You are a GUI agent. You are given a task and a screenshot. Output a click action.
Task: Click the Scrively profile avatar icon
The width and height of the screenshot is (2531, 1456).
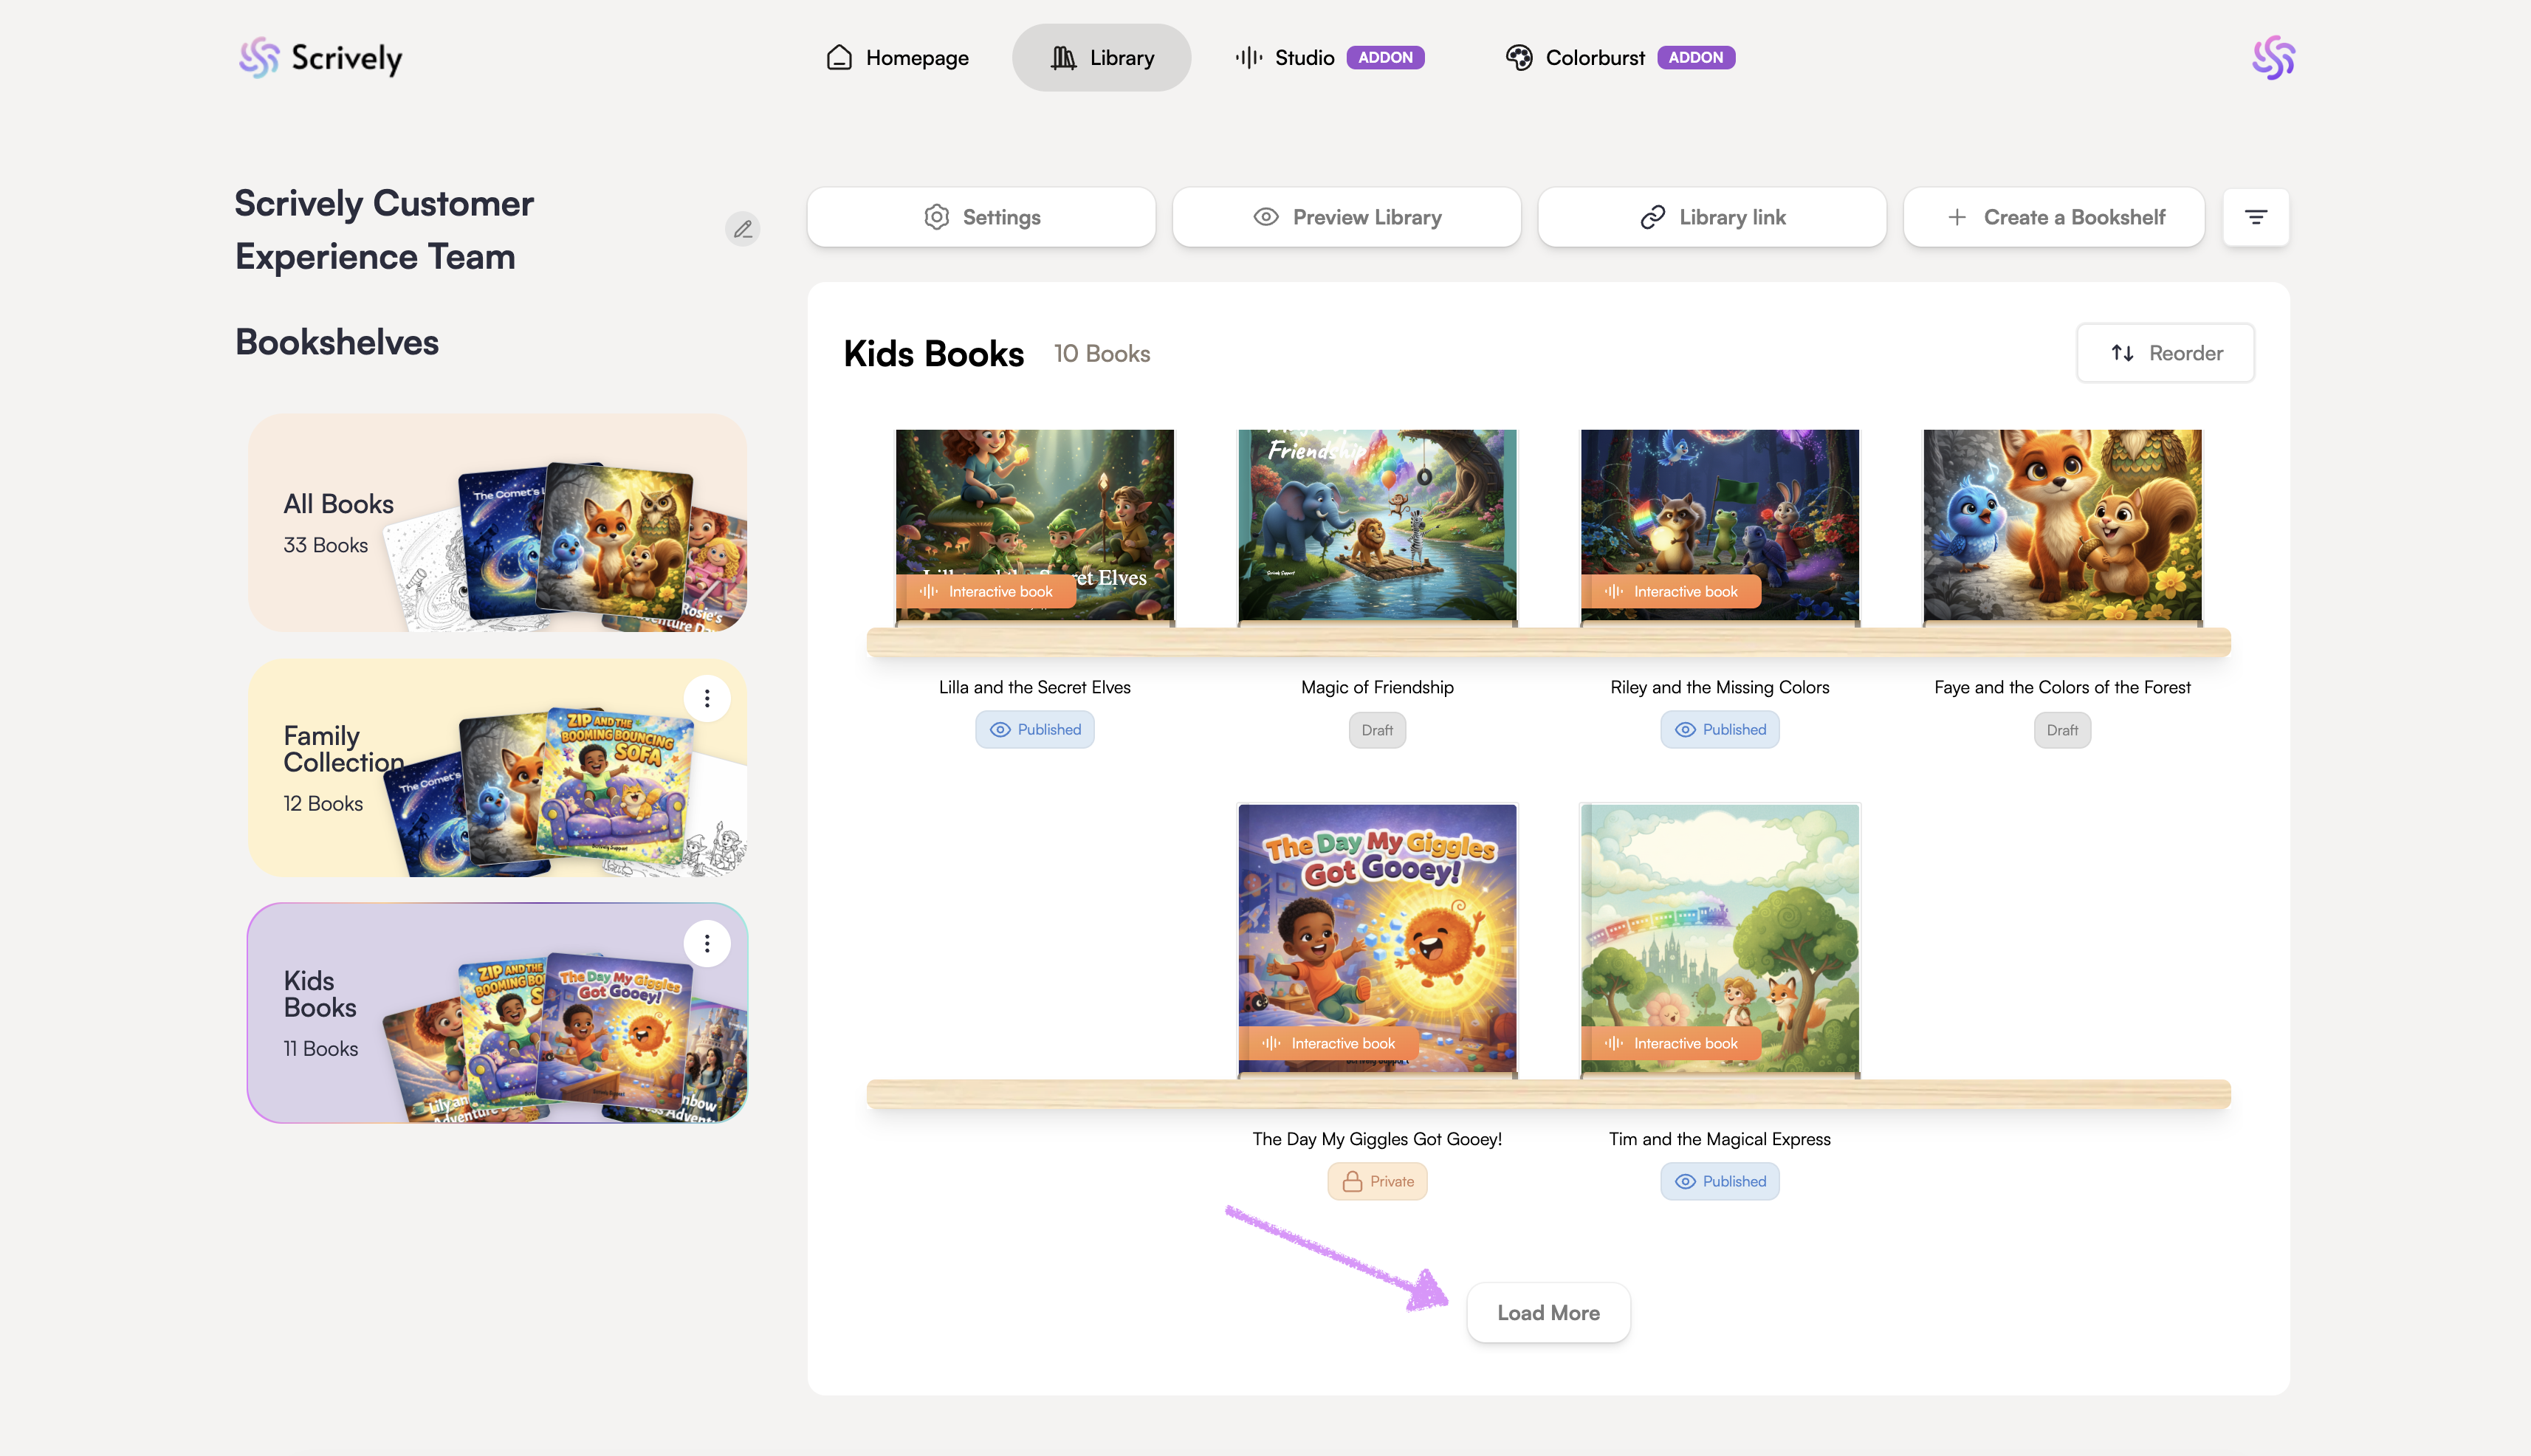2273,58
